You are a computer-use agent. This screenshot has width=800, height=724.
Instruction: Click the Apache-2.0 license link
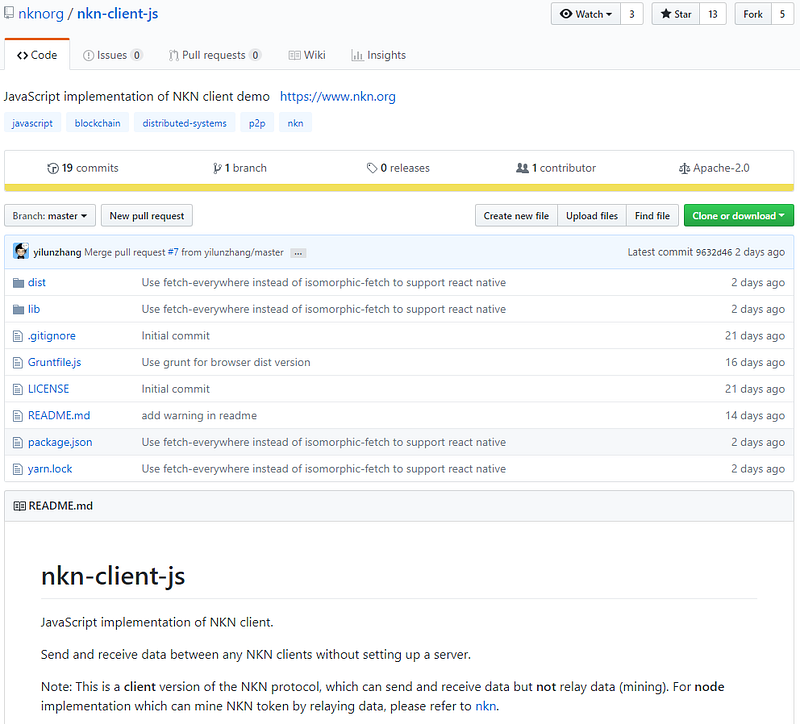click(x=714, y=168)
